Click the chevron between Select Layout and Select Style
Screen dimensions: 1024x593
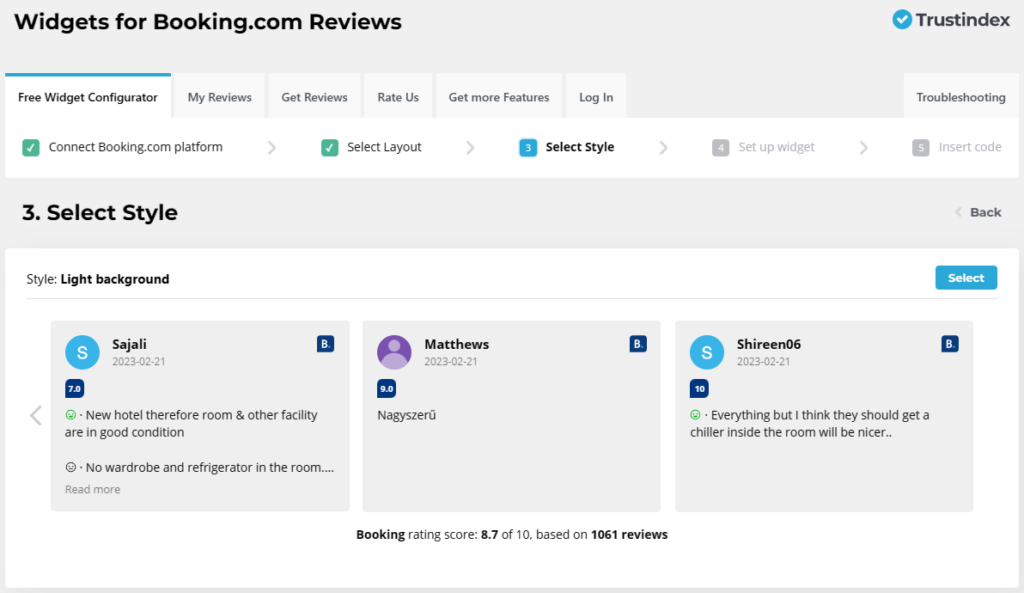470,146
